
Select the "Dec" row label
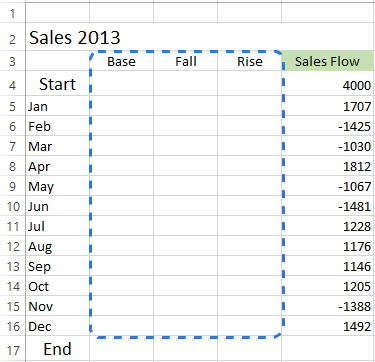click(x=57, y=326)
